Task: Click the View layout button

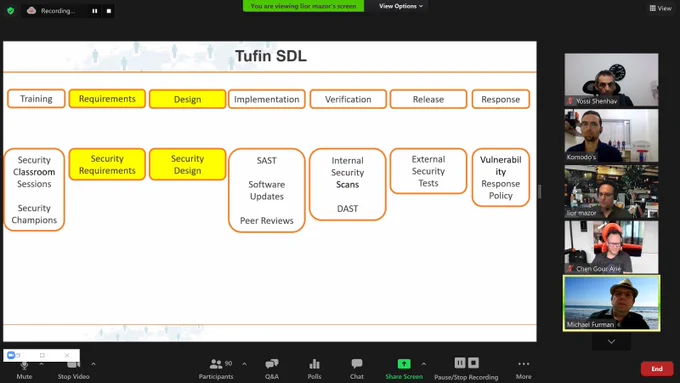Action: click(660, 8)
